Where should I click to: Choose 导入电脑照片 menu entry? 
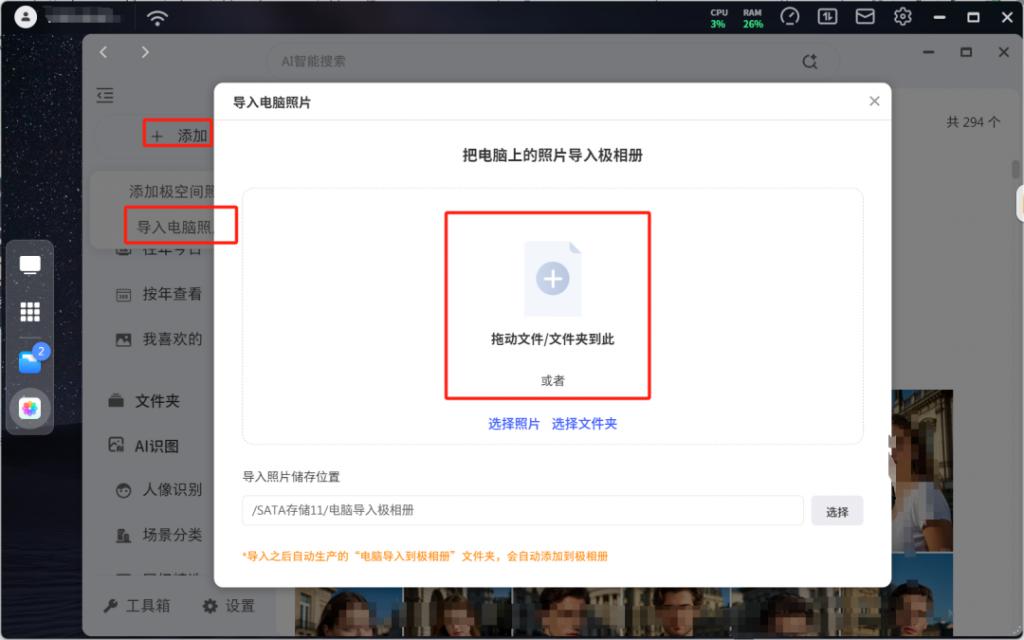pyautogui.click(x=174, y=227)
